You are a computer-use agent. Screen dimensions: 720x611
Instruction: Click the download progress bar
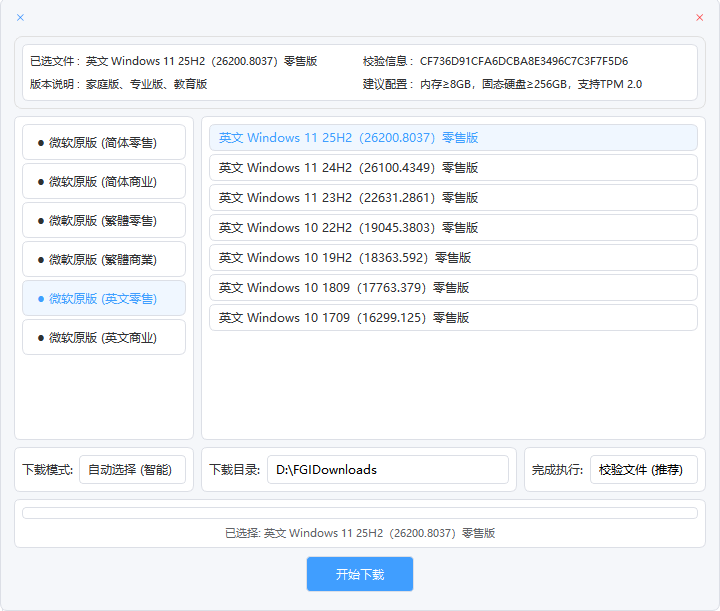pos(360,513)
